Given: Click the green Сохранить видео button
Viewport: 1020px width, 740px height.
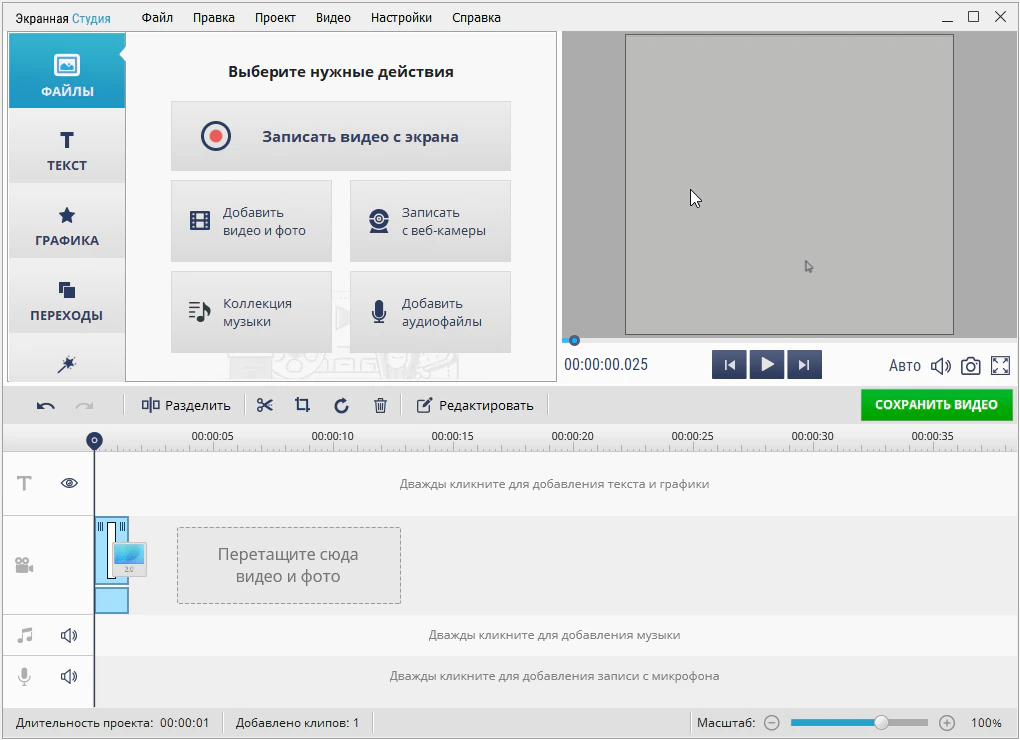Looking at the screenshot, I should [x=936, y=405].
